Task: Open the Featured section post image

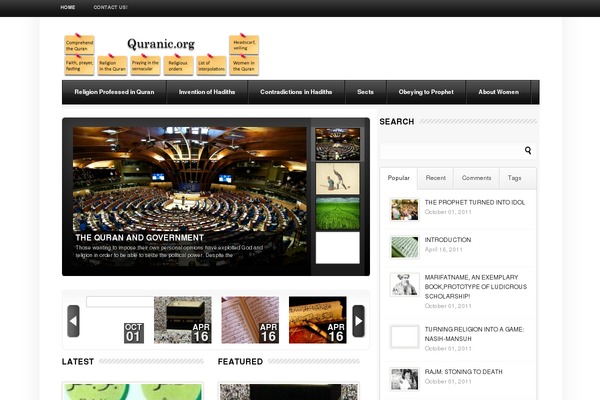Action: point(289,392)
